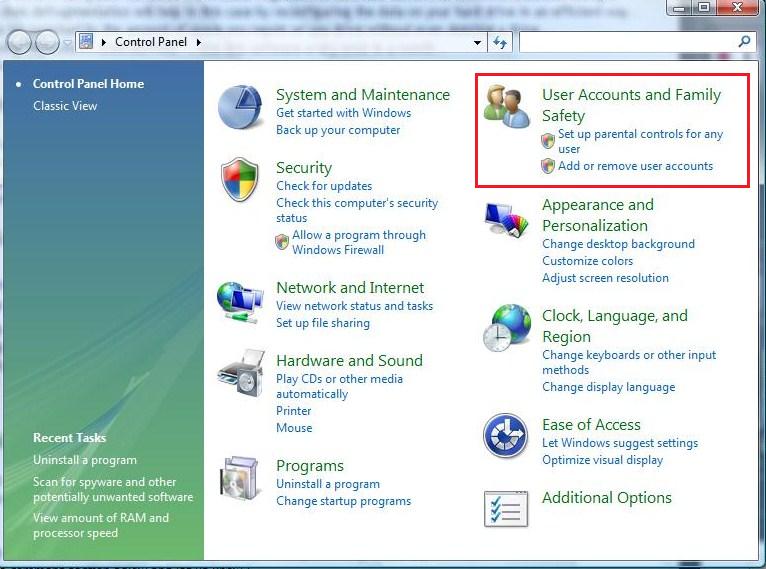This screenshot has height=569, width=766.
Task: Click Change desktop background
Action: pyautogui.click(x=618, y=244)
